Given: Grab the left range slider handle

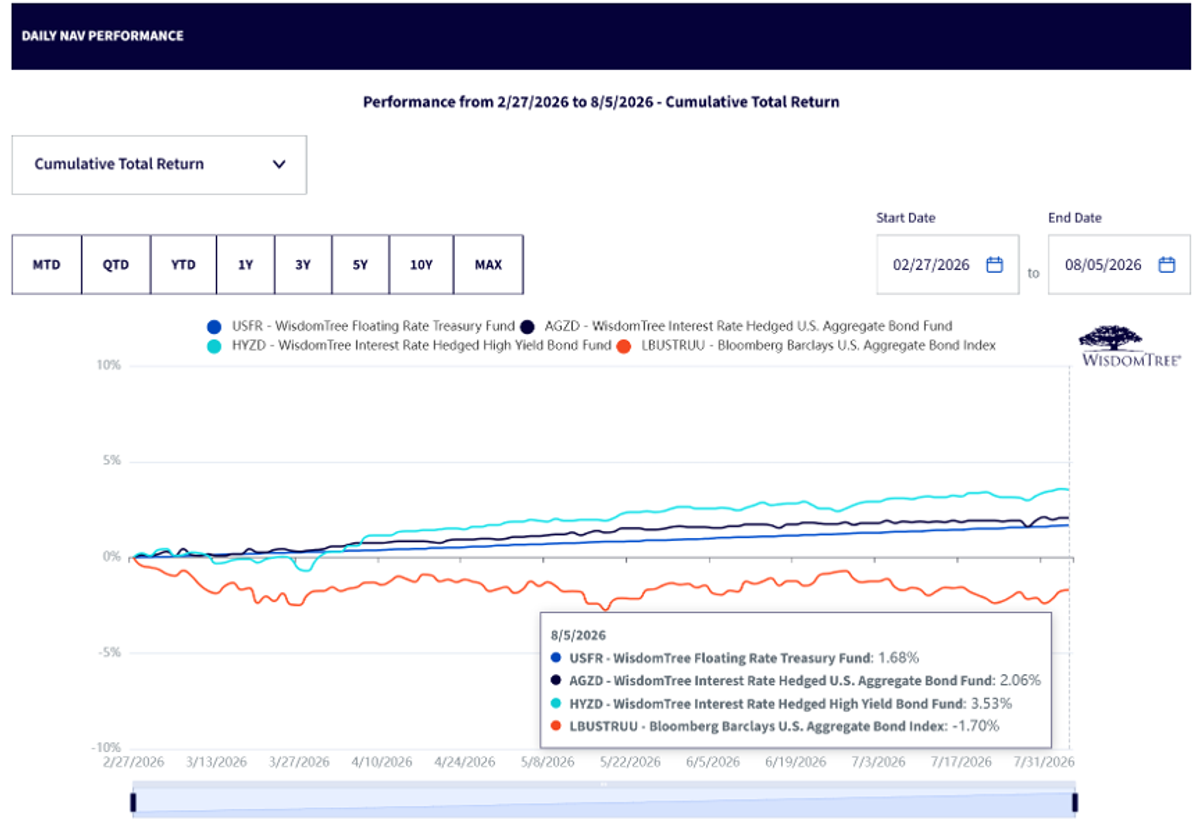Looking at the screenshot, I should tap(133, 803).
